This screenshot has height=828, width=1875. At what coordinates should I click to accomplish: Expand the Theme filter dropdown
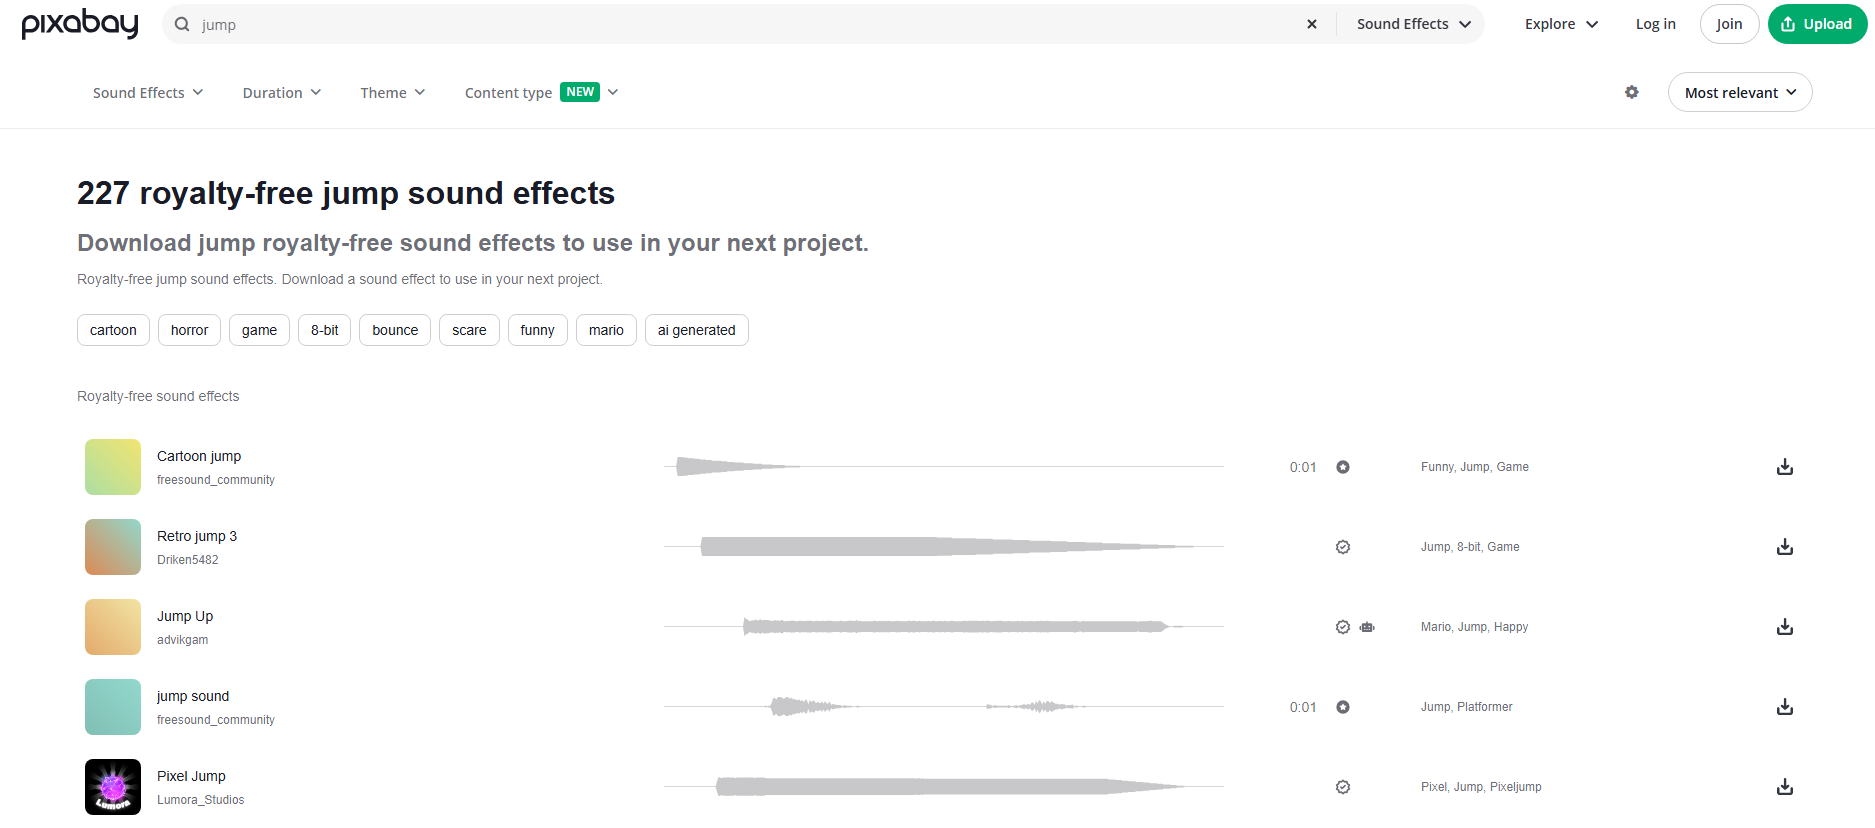(x=392, y=92)
